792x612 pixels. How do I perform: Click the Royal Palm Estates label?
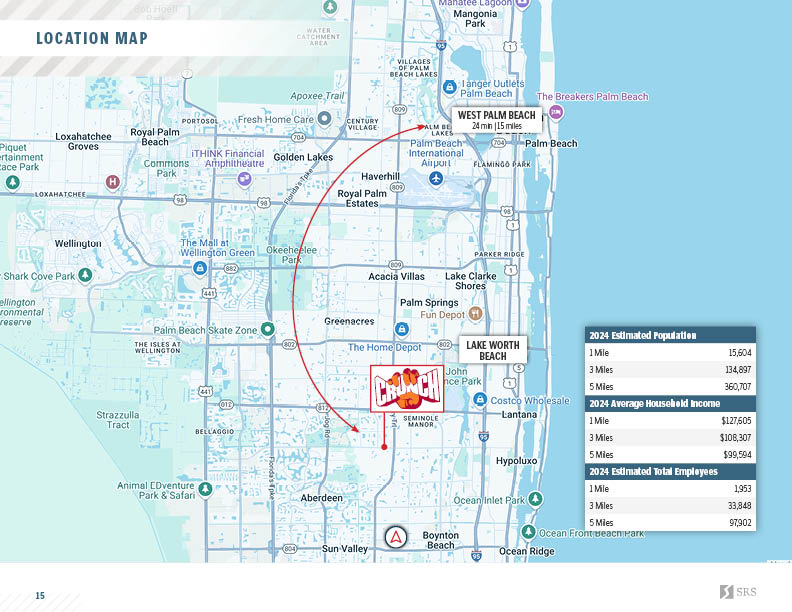tap(362, 198)
